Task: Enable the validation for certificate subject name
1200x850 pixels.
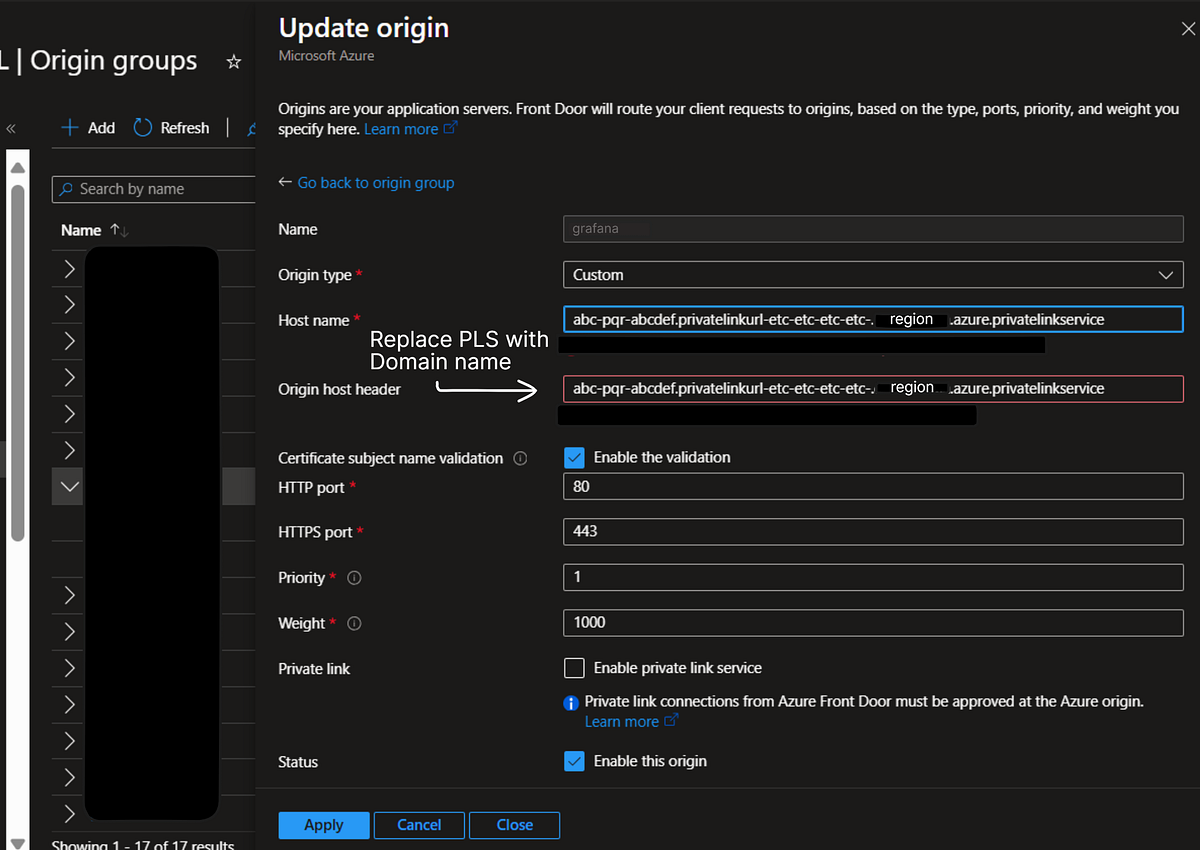Action: [574, 457]
